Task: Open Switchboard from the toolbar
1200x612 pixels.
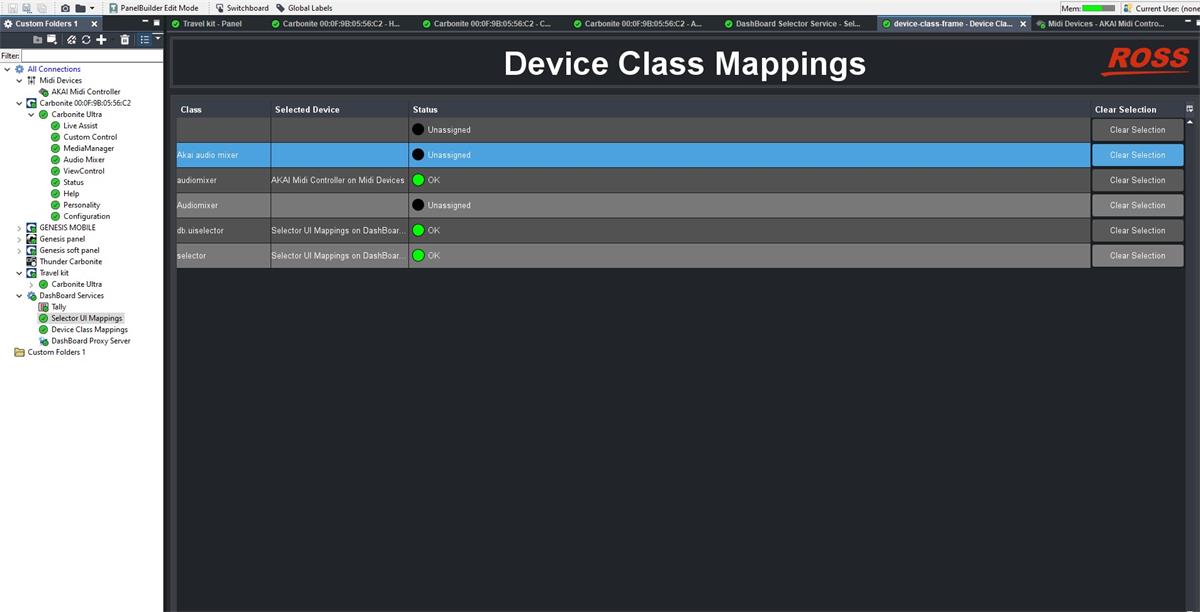Action: (241, 7)
